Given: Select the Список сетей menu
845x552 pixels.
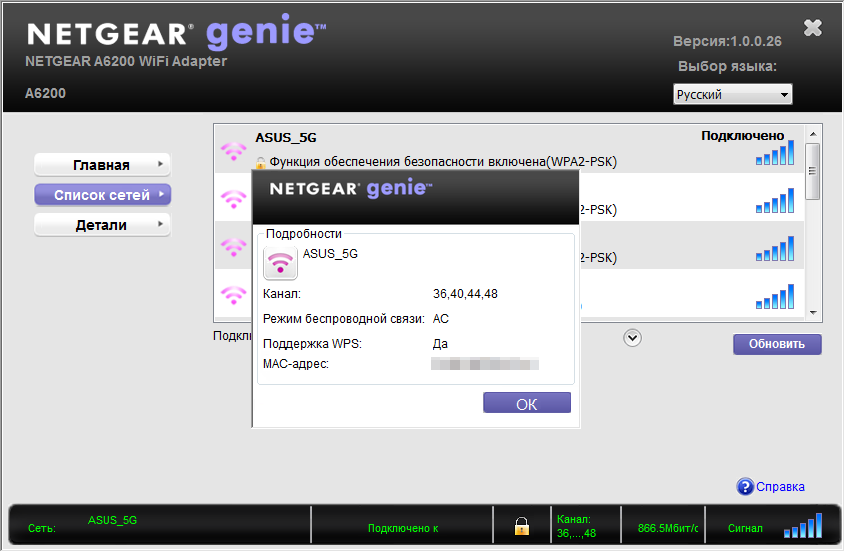Looking at the screenshot, I should point(102,195).
